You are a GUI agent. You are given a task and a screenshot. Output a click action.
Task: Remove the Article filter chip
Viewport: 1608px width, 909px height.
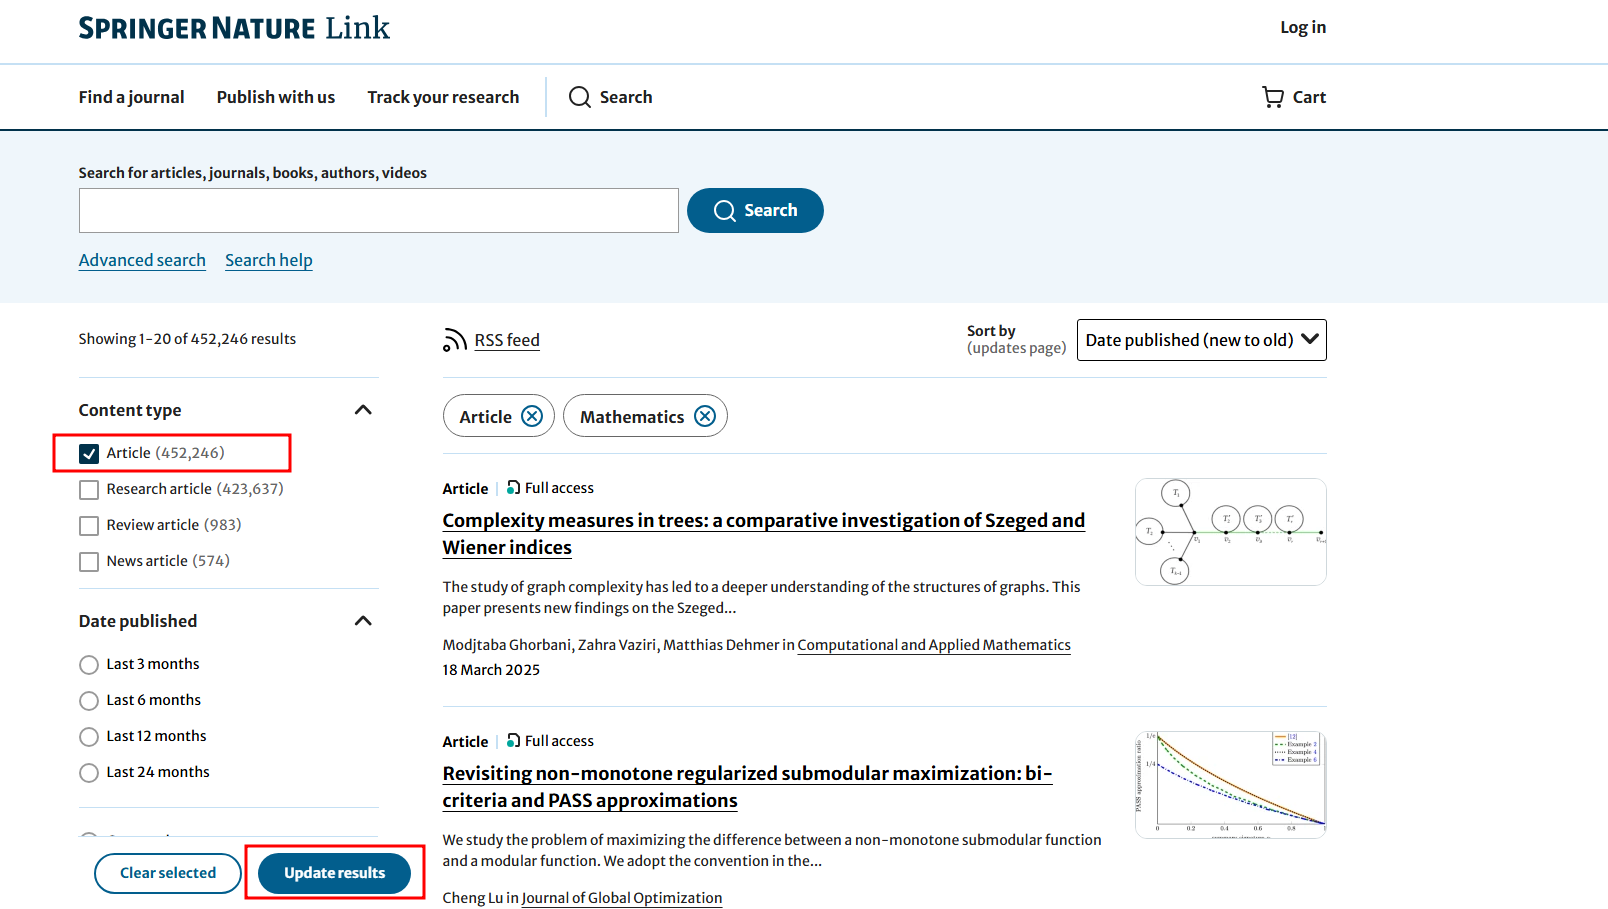(532, 416)
